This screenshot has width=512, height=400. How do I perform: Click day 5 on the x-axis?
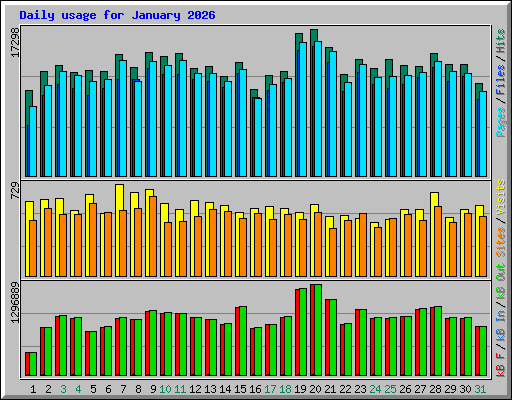pyautogui.click(x=93, y=389)
